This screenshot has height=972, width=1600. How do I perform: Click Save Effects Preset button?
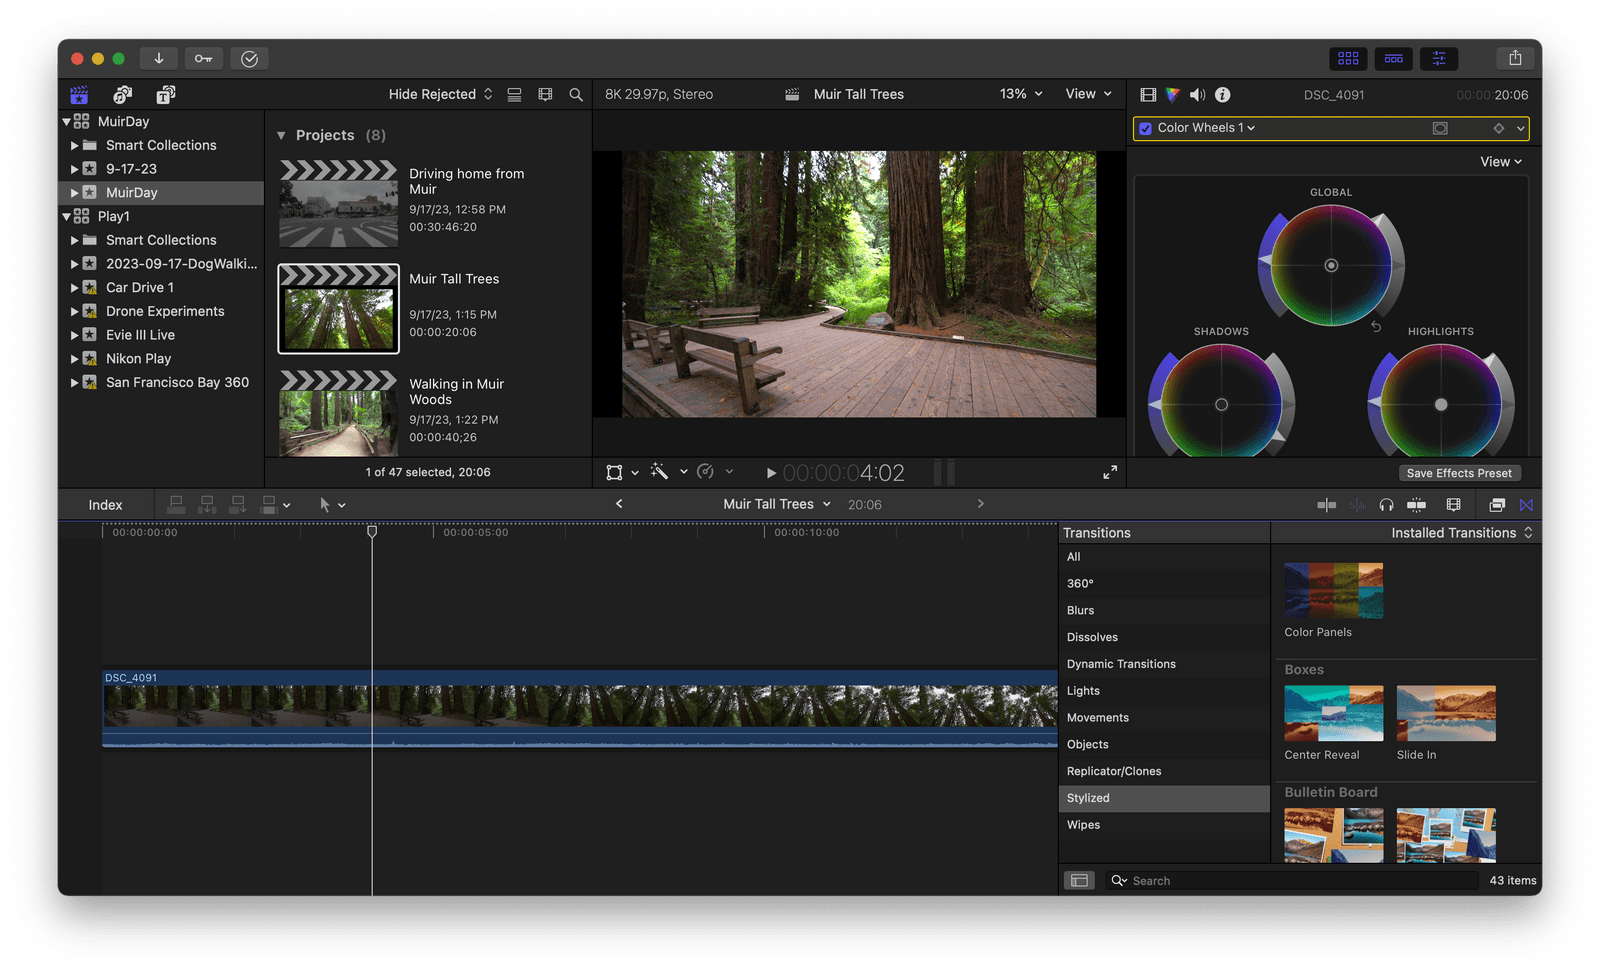(1459, 473)
